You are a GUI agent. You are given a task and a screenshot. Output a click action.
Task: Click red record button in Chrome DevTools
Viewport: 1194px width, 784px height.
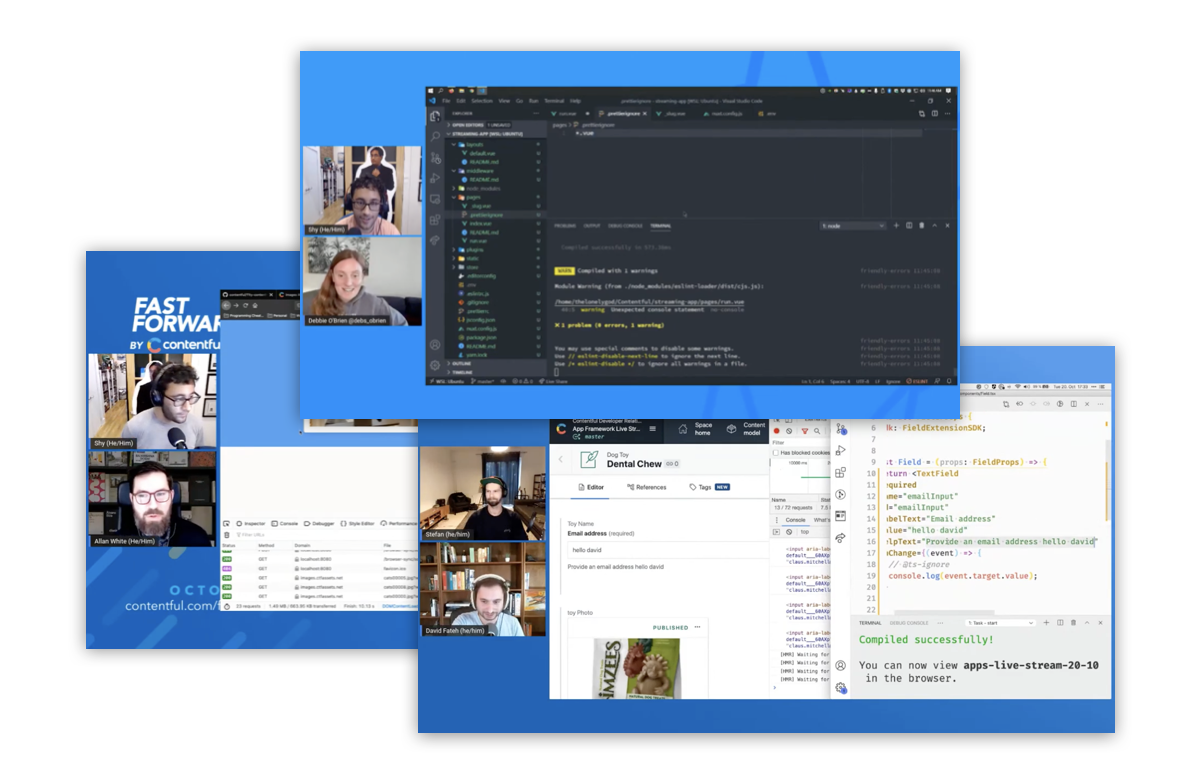pos(777,431)
